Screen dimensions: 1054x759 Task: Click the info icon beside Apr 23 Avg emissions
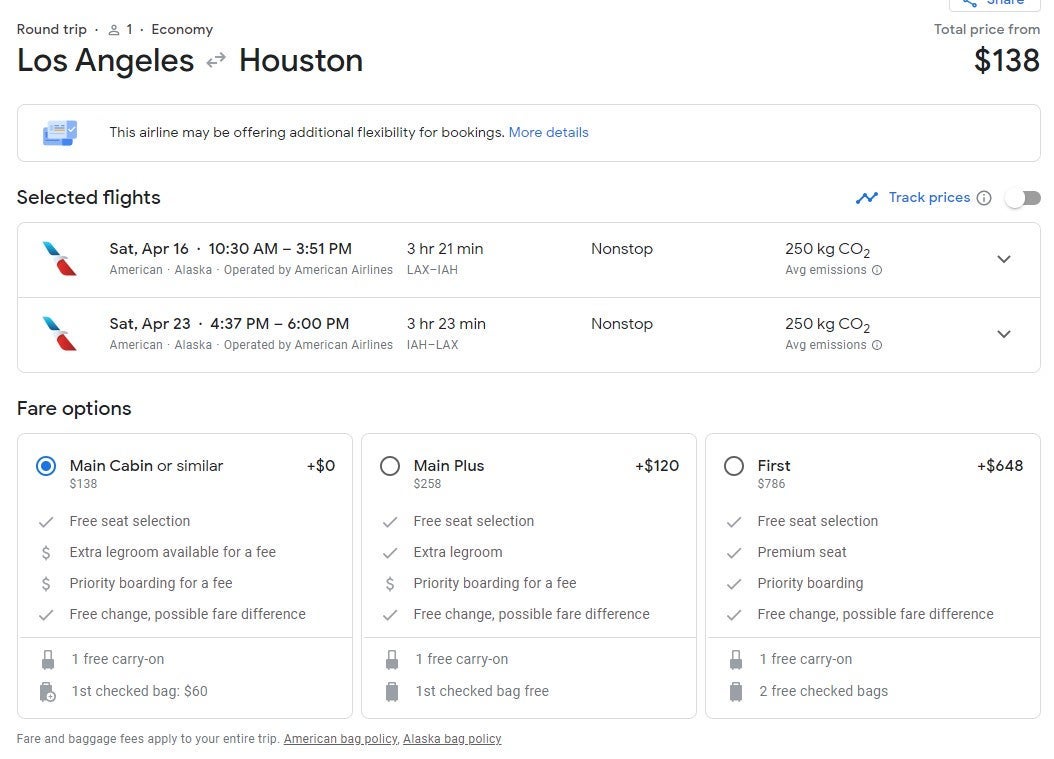877,345
